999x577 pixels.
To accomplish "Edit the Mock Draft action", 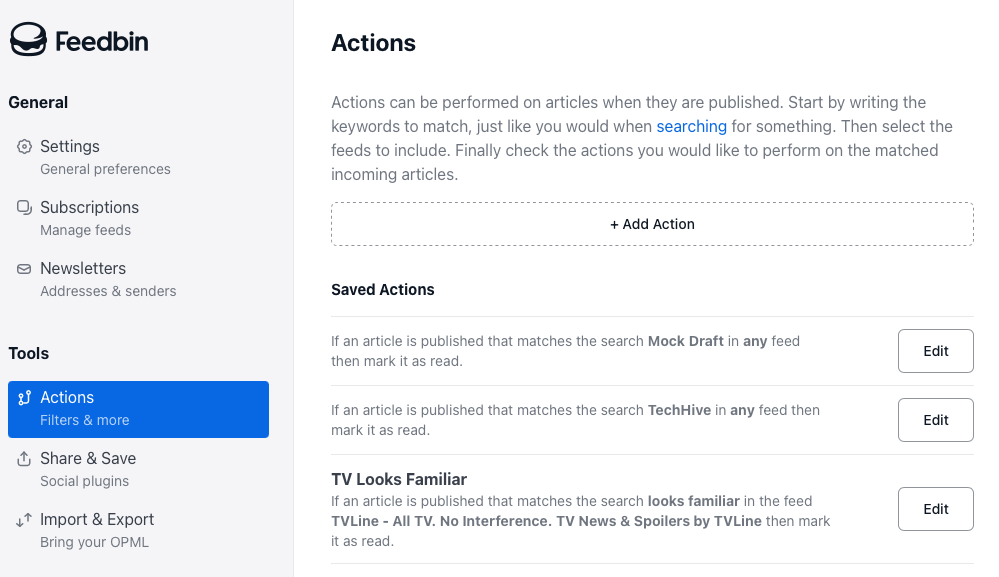I will pos(935,351).
